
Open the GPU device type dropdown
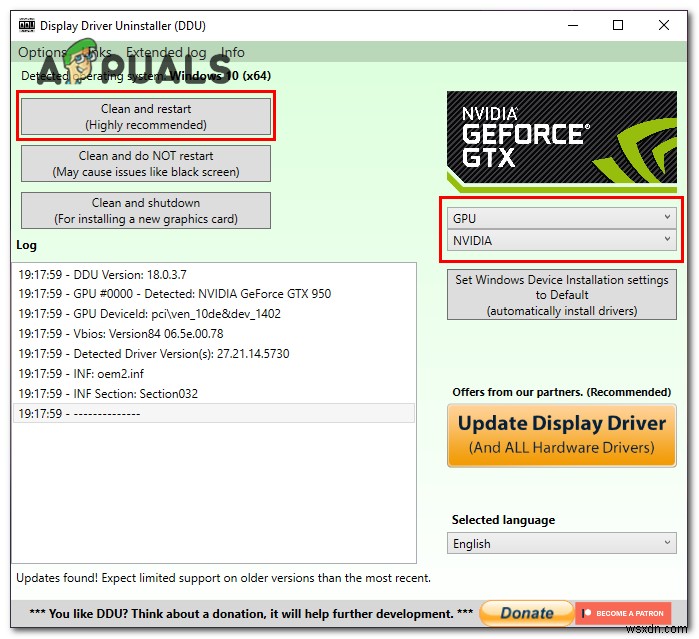561,218
